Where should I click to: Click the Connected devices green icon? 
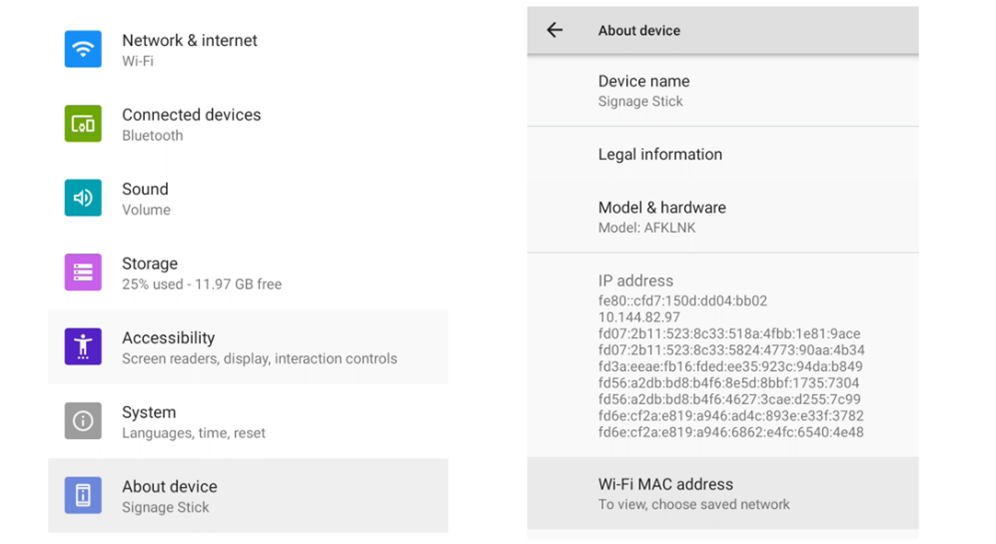coord(83,124)
